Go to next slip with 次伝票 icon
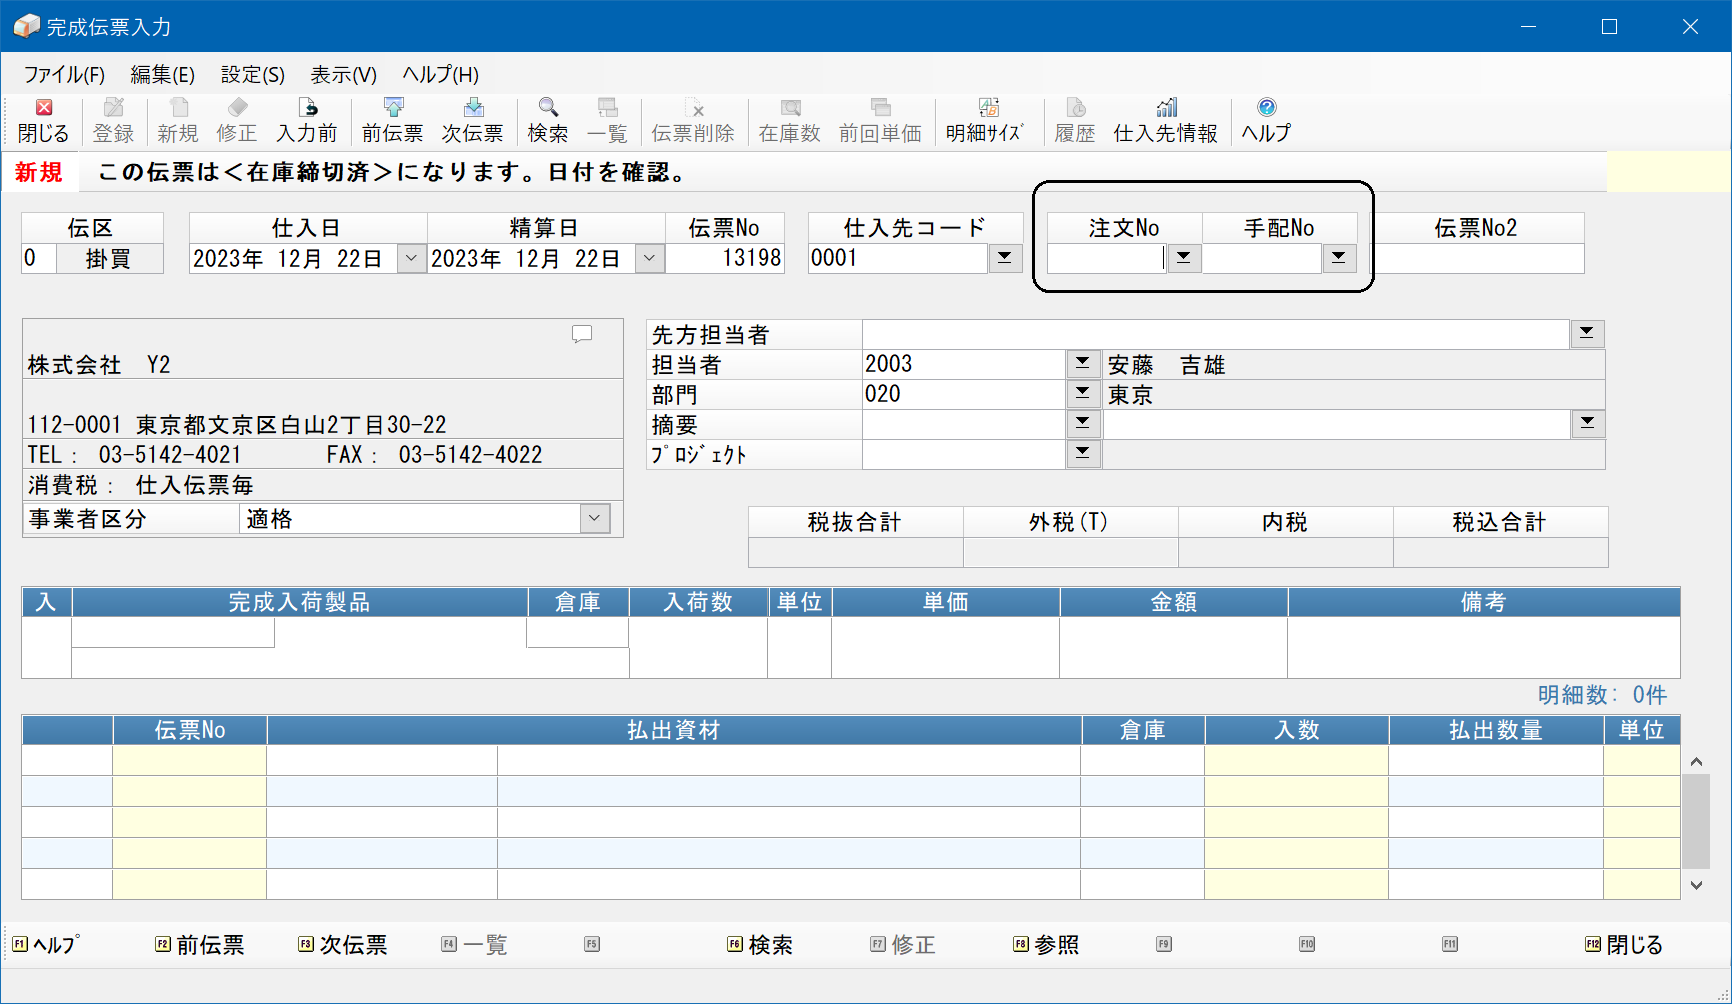 coord(472,108)
